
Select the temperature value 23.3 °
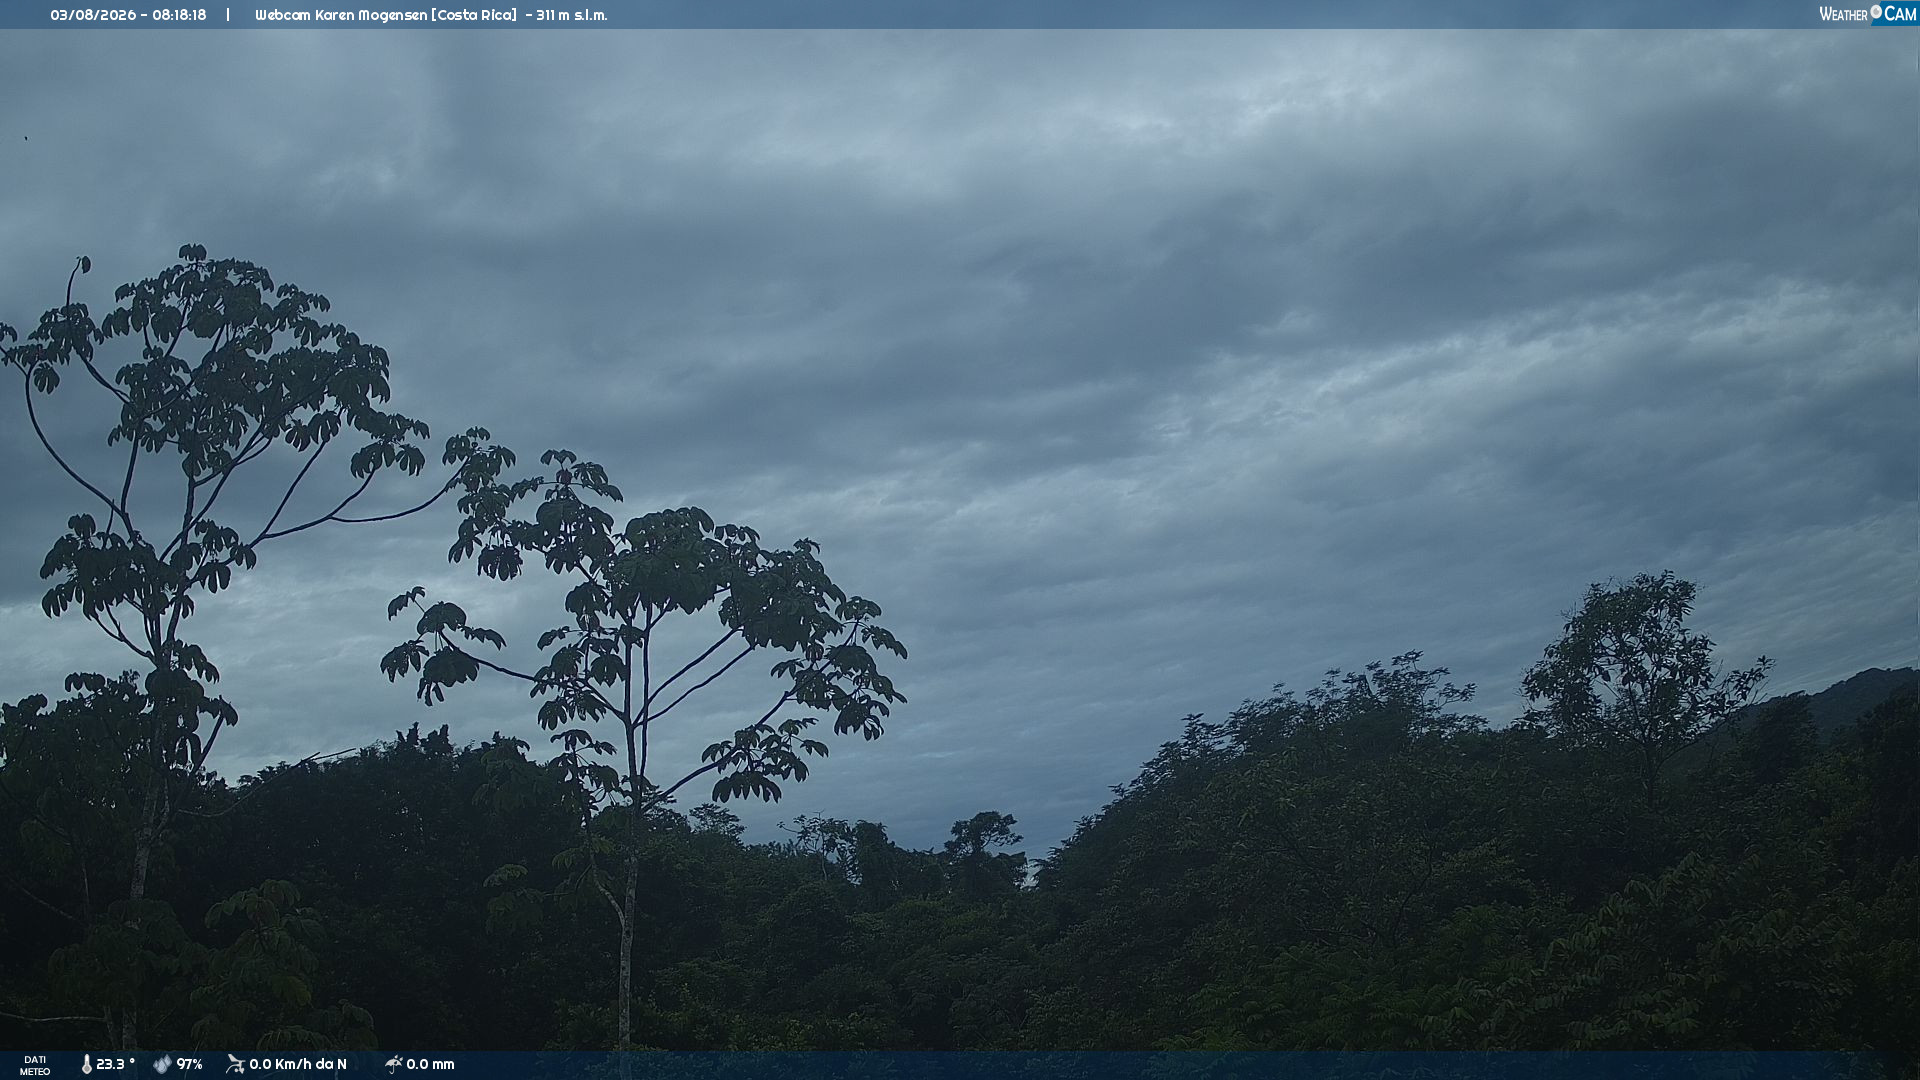click(116, 1065)
